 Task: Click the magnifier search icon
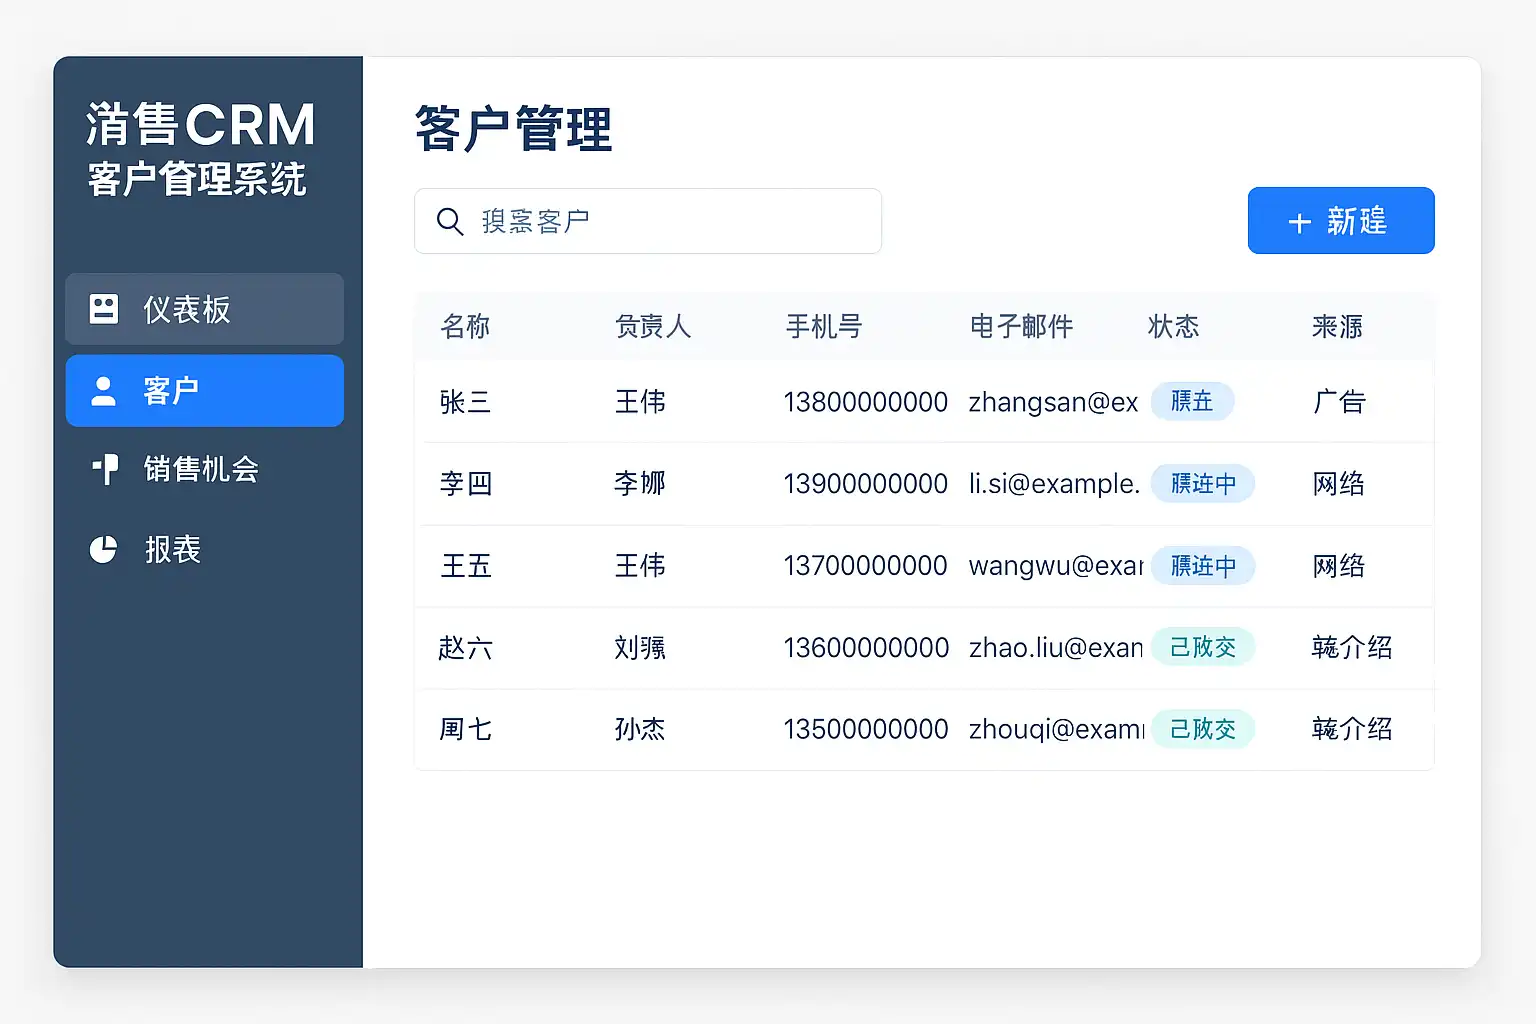click(450, 222)
